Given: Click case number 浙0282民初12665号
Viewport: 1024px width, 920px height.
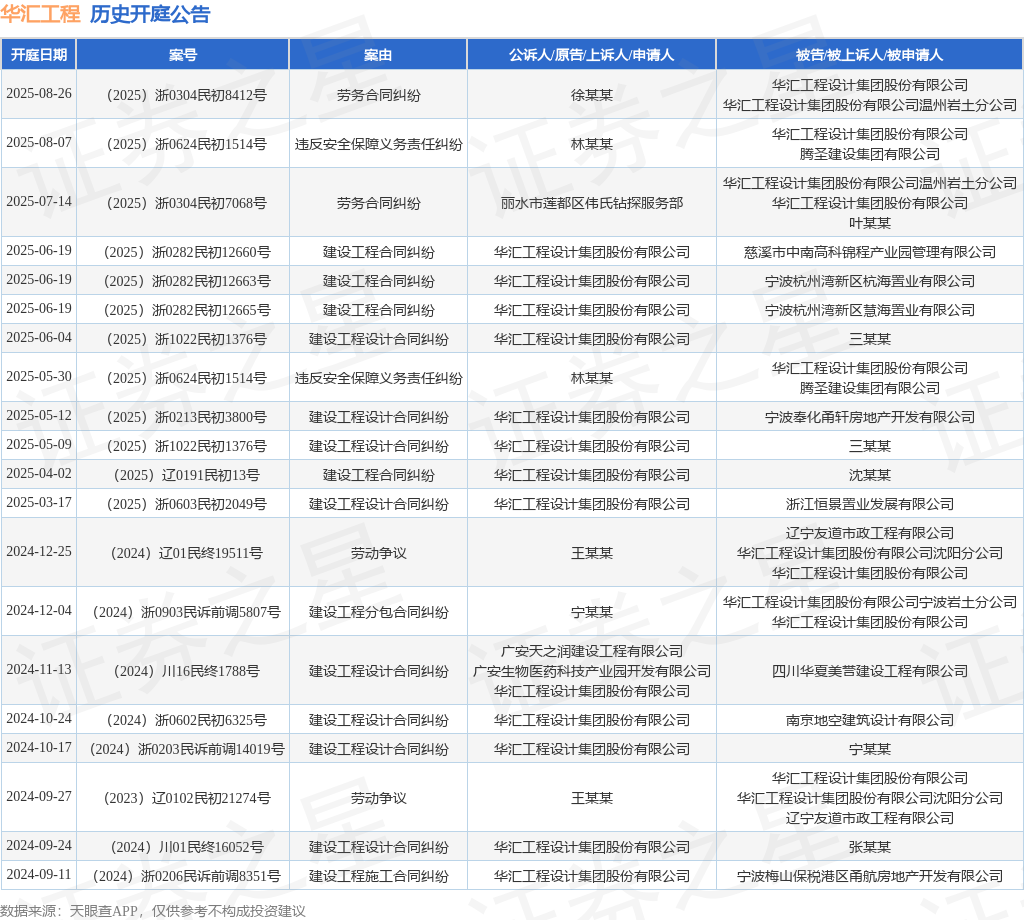Looking at the screenshot, I should 187,310.
